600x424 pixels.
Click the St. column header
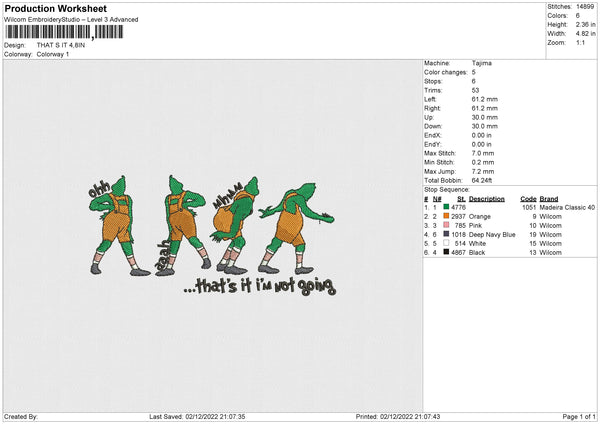point(461,198)
